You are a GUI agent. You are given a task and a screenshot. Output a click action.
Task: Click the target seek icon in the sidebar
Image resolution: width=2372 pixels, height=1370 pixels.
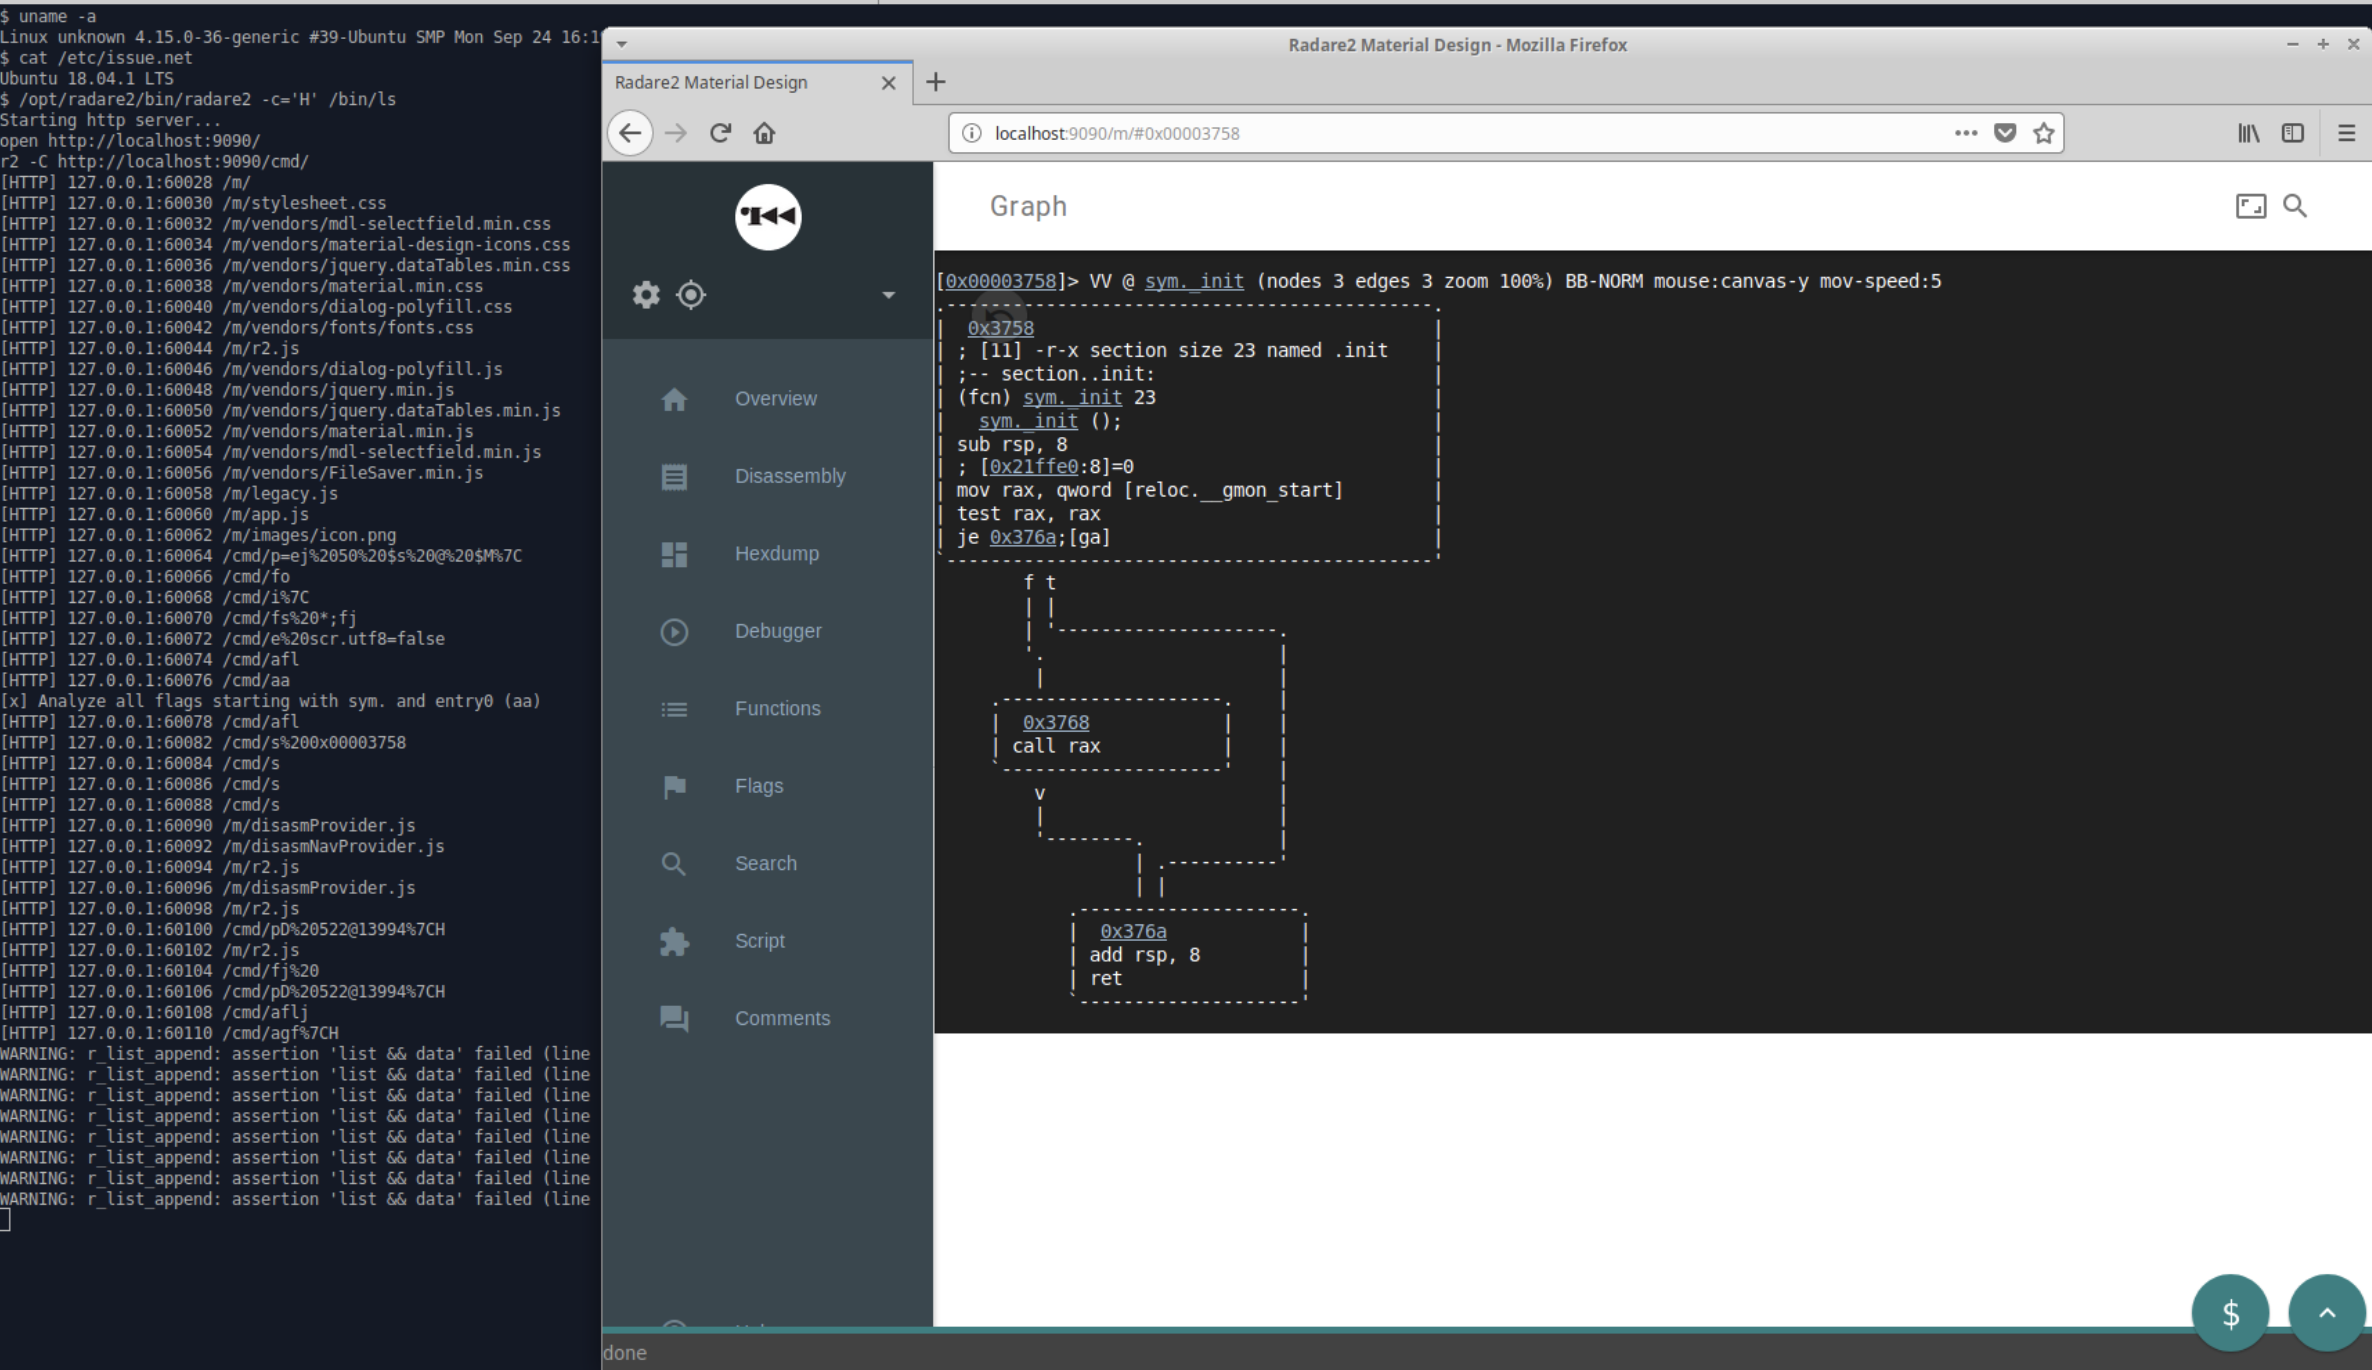tap(691, 295)
